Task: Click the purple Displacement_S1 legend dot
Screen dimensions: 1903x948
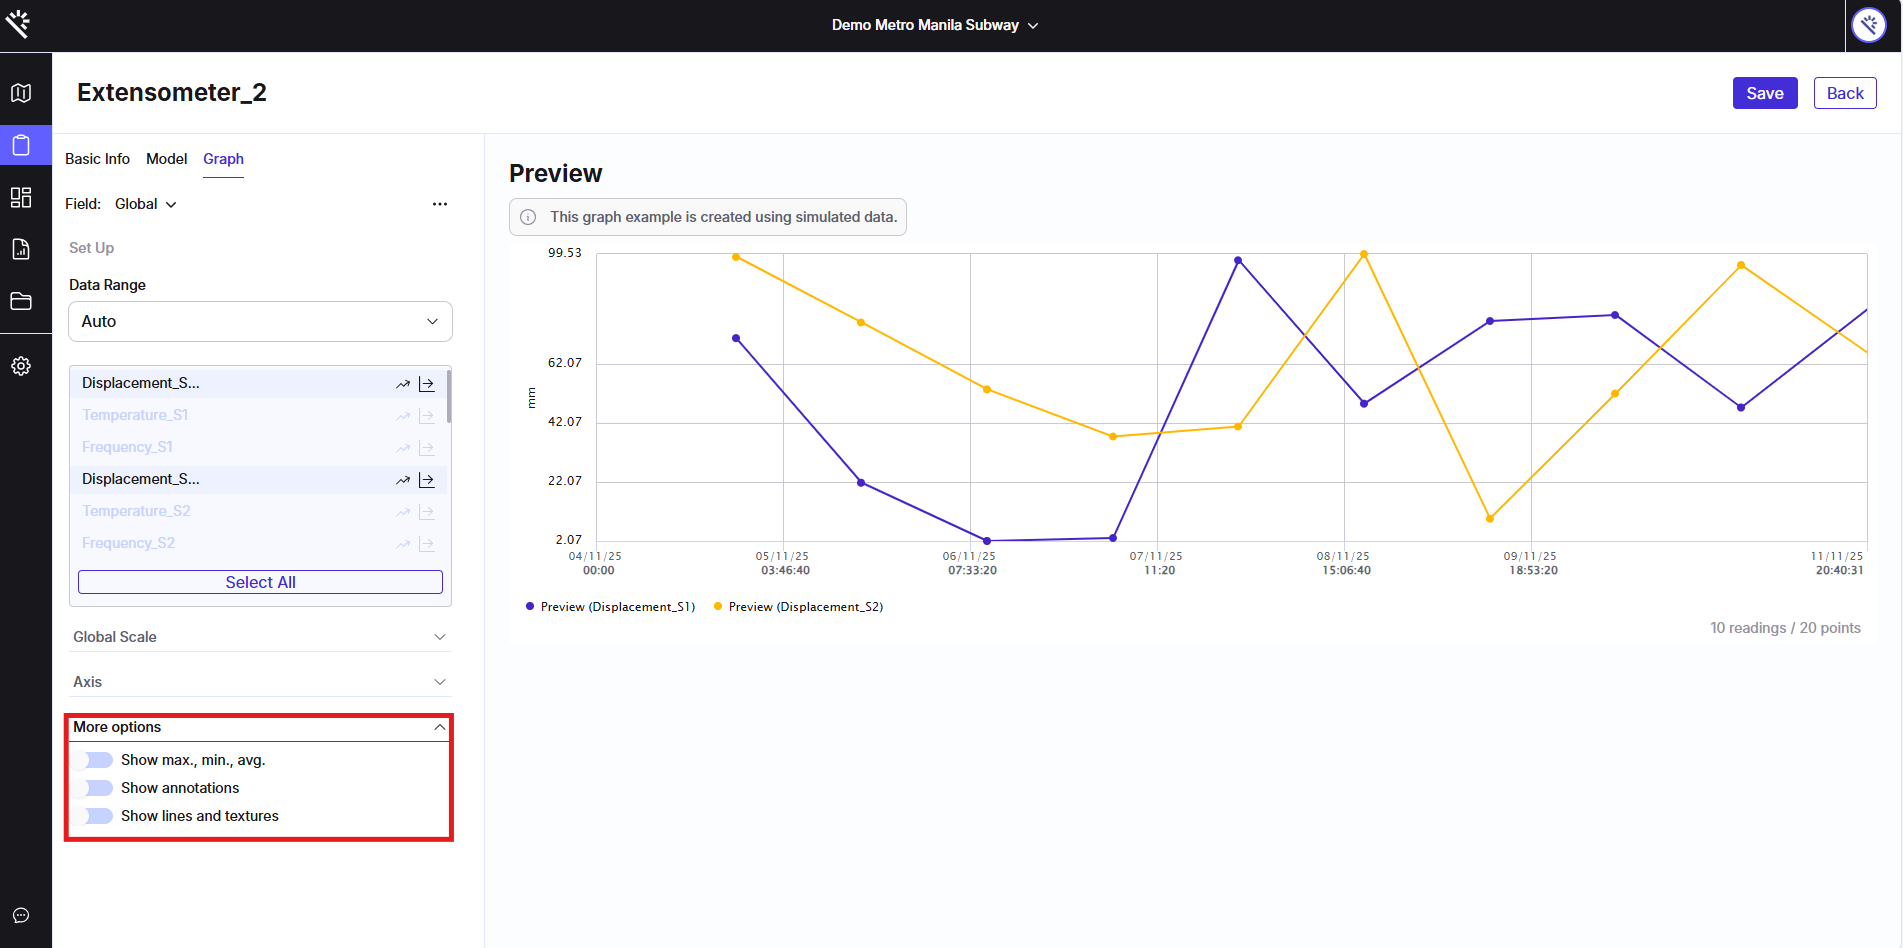Action: [x=530, y=606]
